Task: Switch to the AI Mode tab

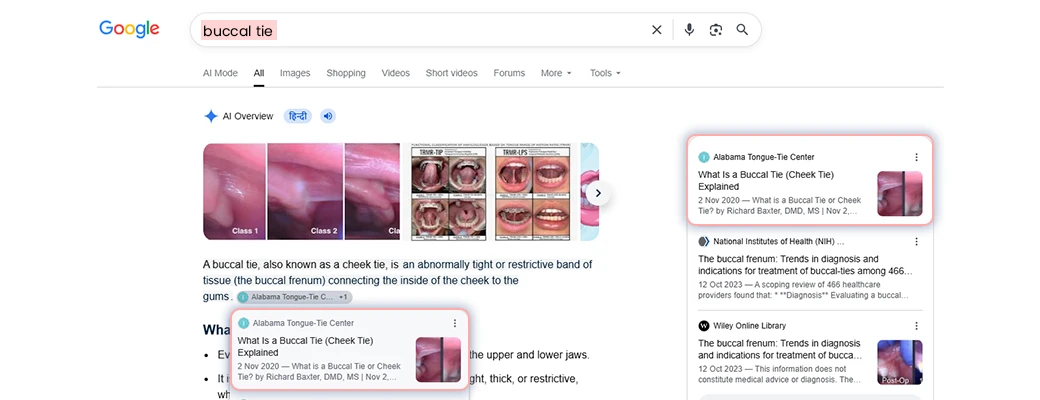Action: 220,73
